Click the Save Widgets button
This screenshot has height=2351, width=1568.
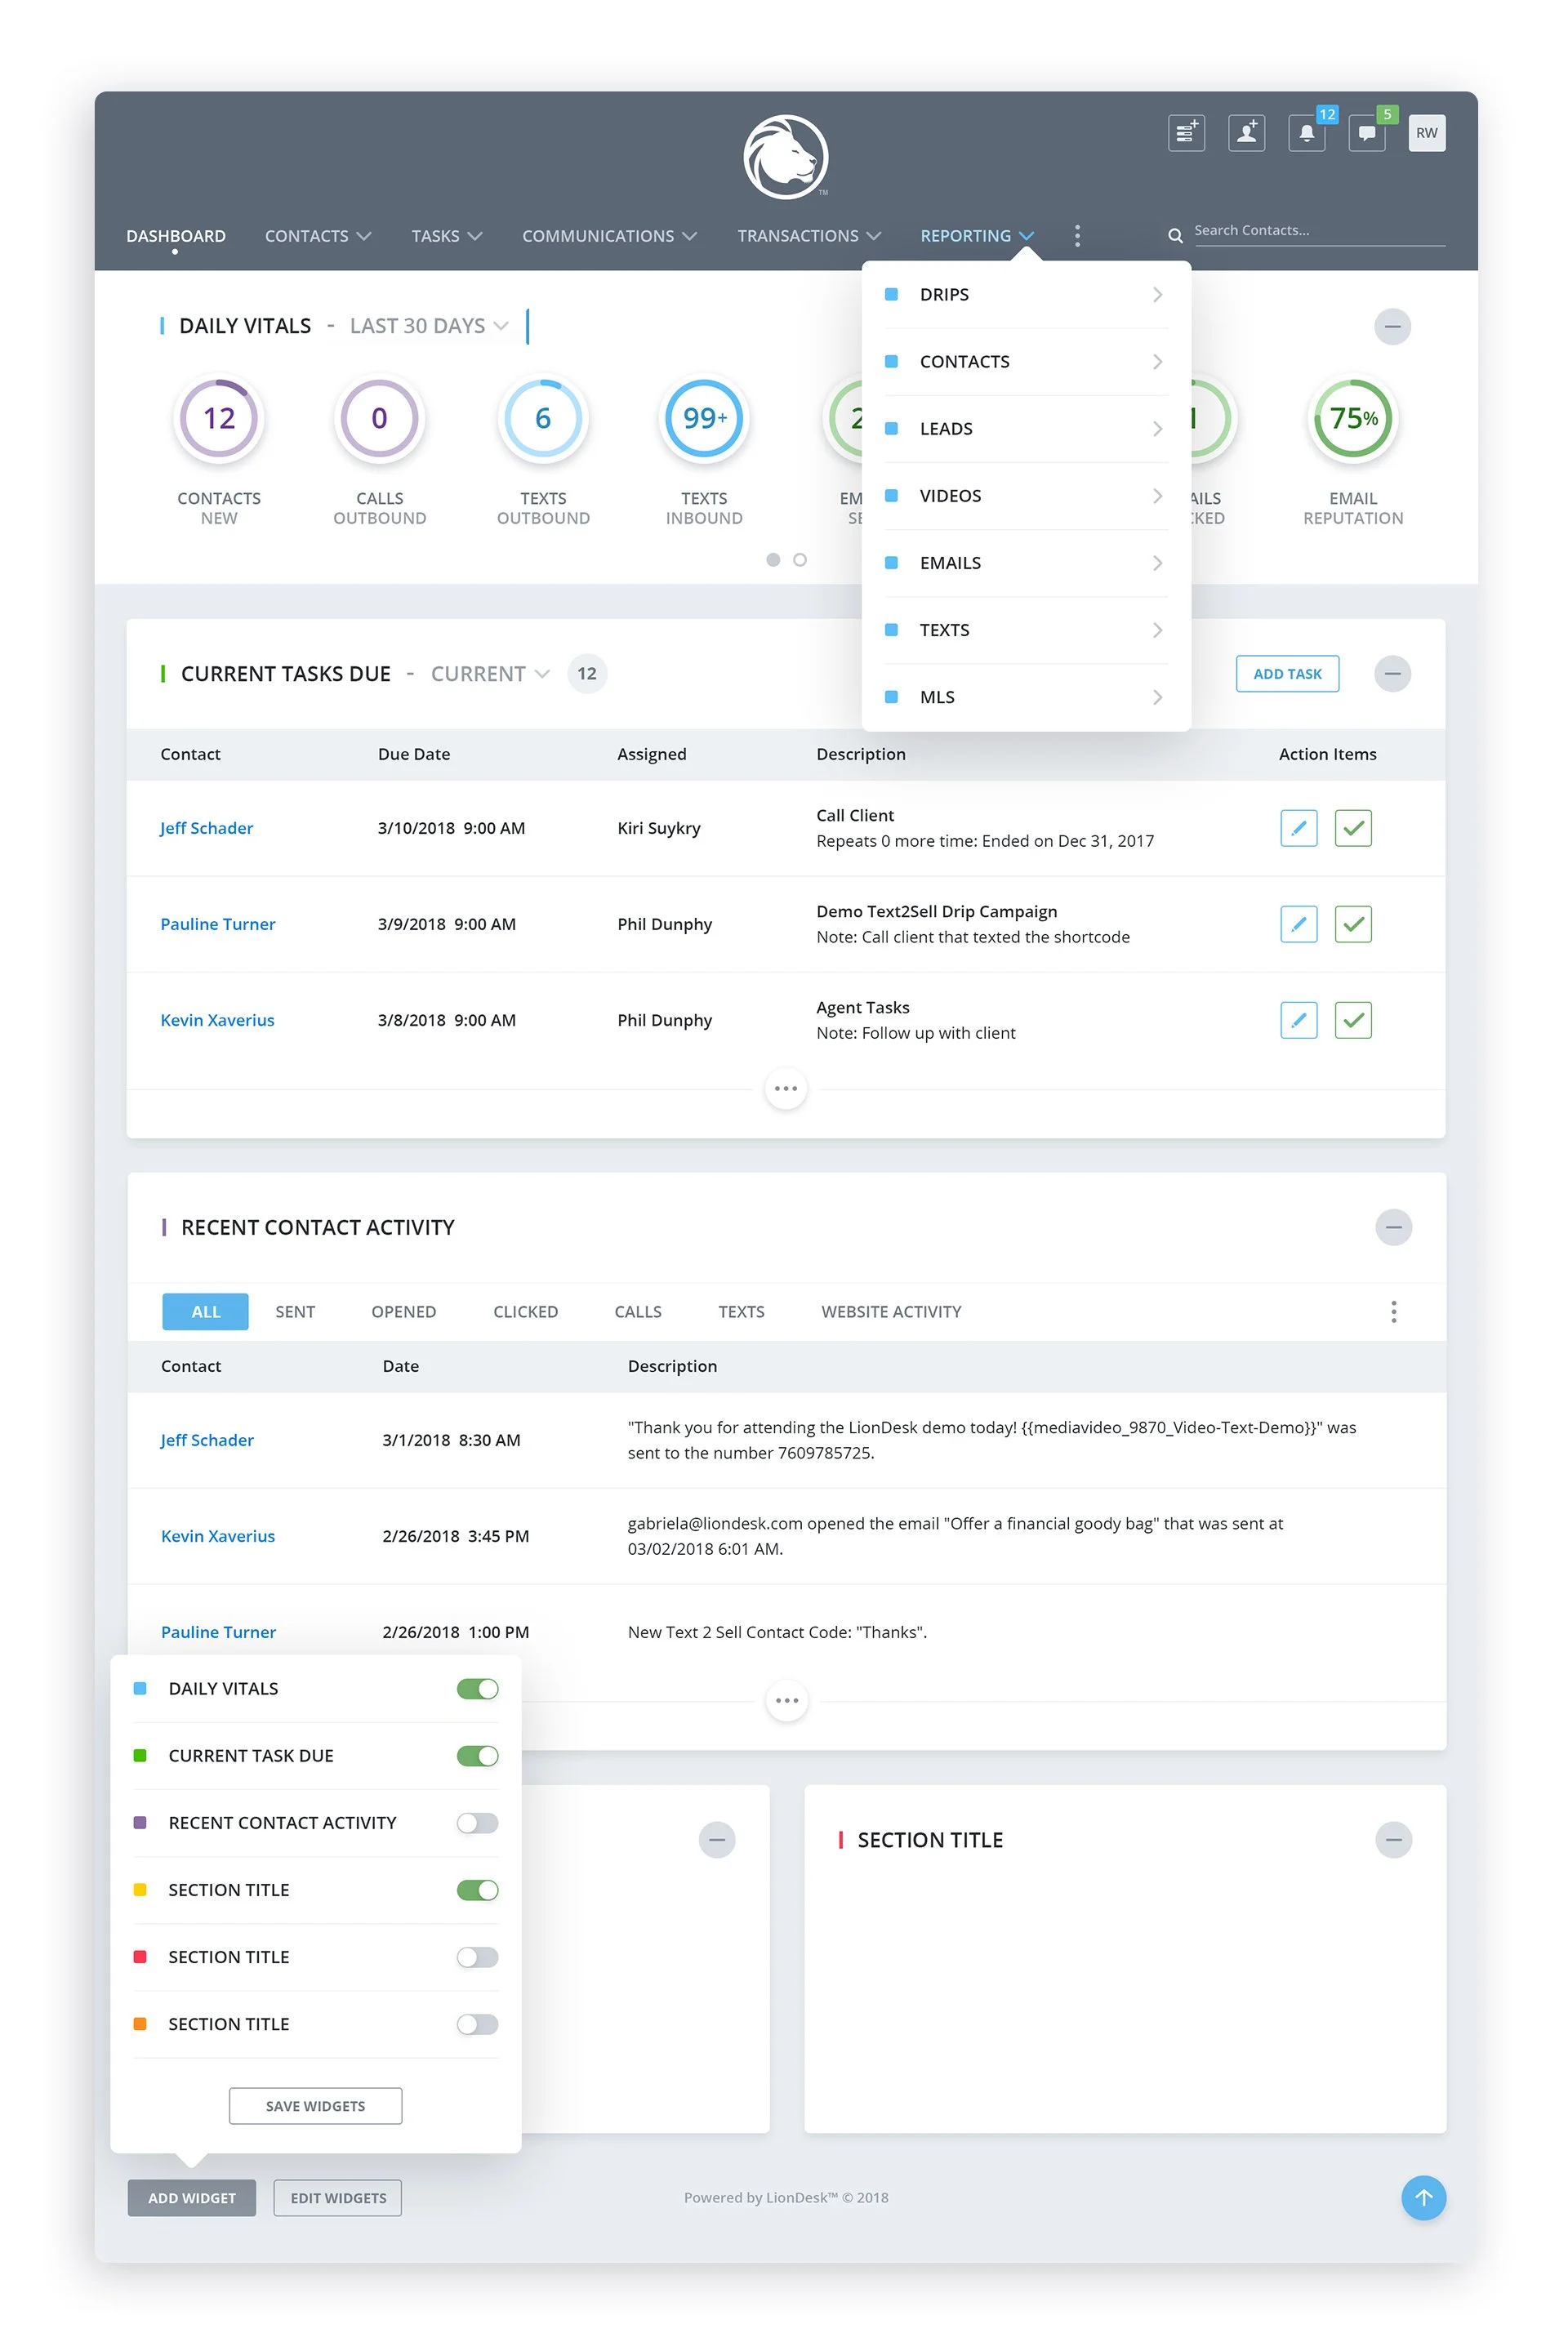(315, 2105)
